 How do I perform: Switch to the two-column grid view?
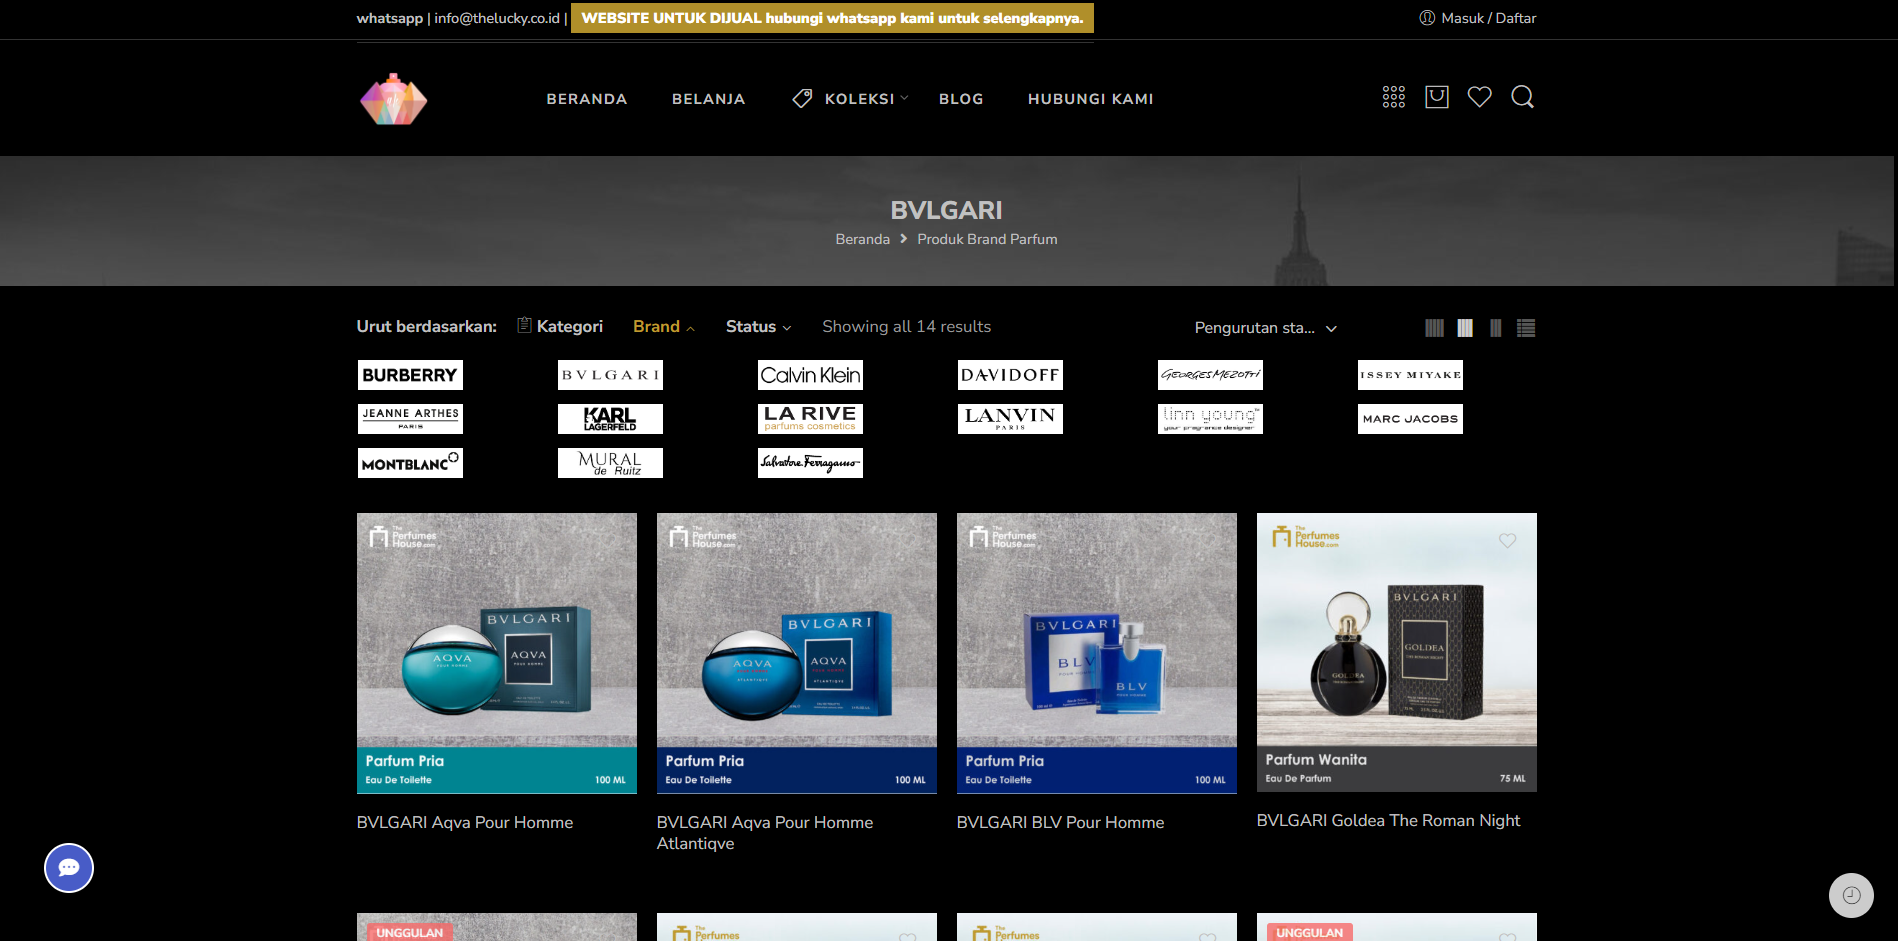1496,328
